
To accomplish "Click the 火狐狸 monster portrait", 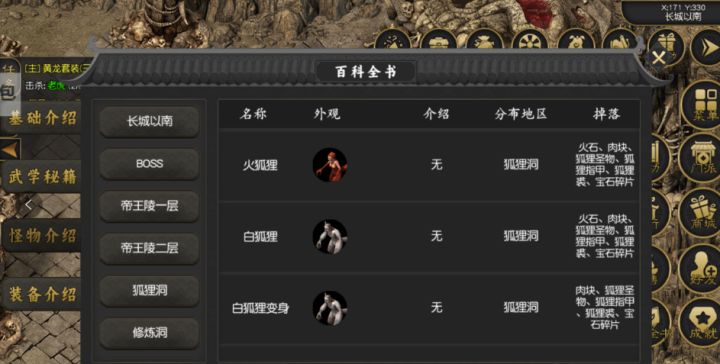I will [330, 165].
